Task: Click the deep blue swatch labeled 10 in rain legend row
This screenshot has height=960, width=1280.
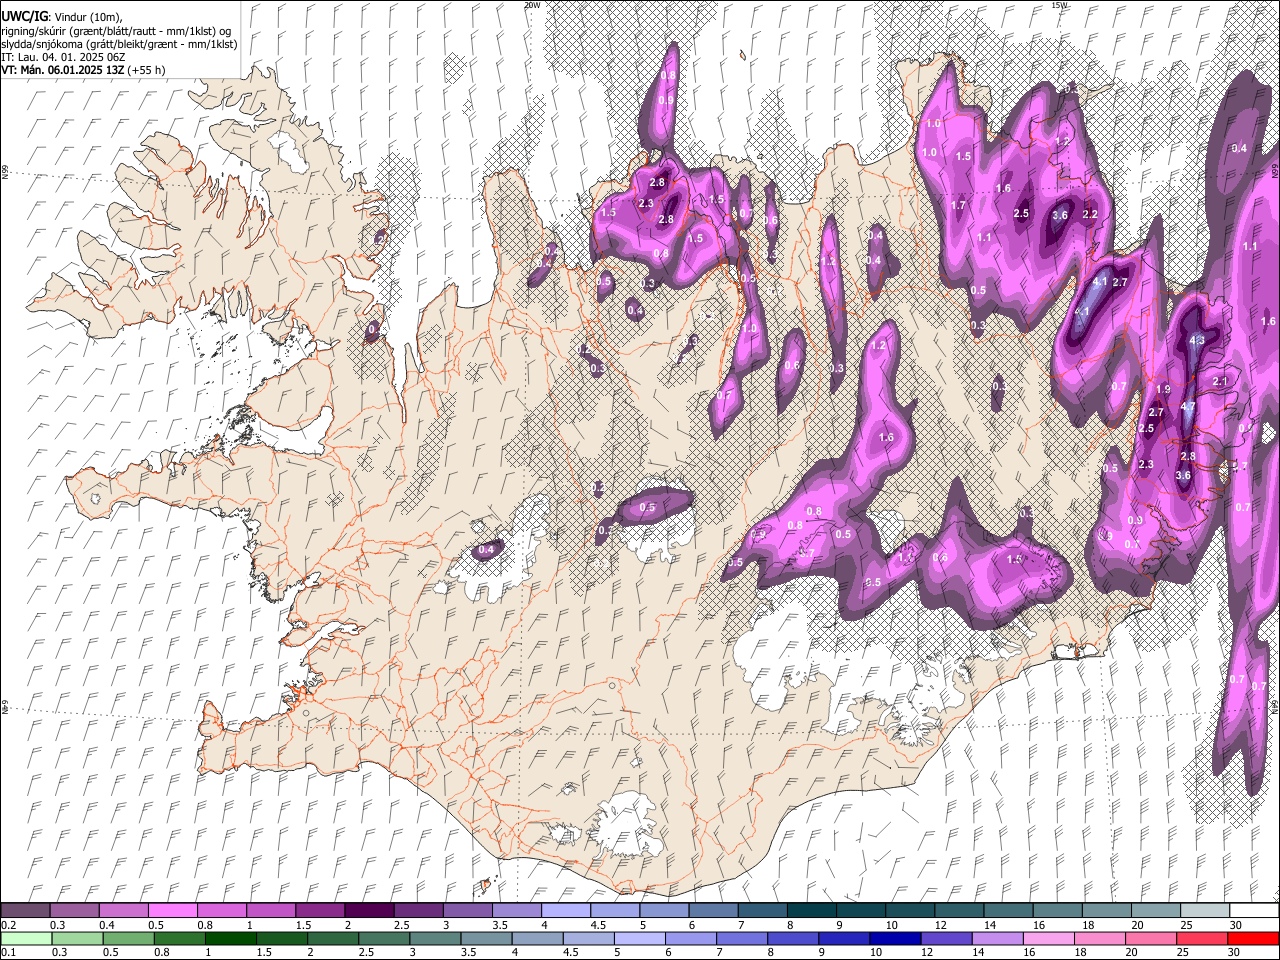Action: 895,938
